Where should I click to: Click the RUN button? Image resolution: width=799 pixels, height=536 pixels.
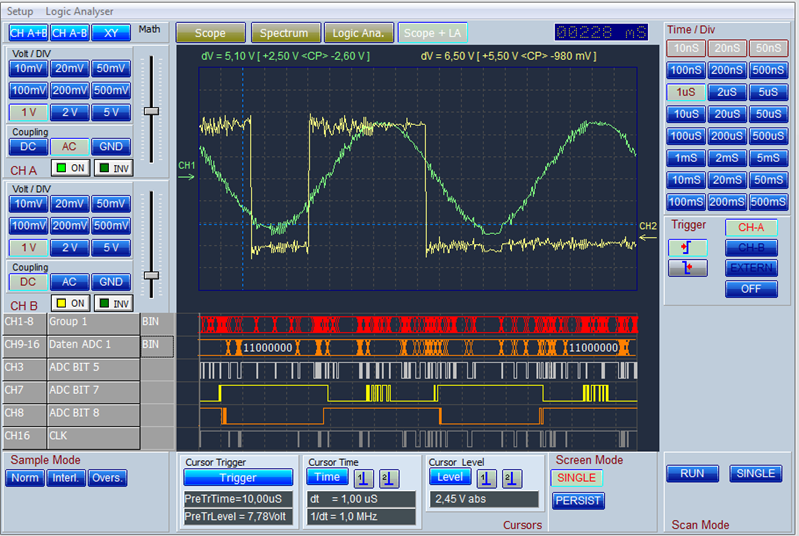tap(692, 473)
